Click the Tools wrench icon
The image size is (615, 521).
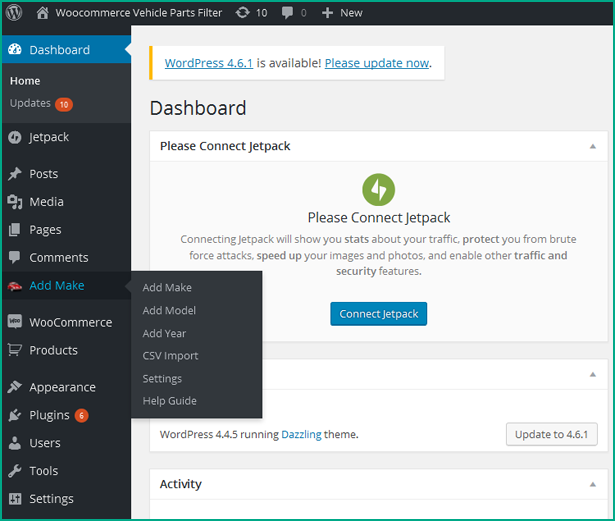15,470
